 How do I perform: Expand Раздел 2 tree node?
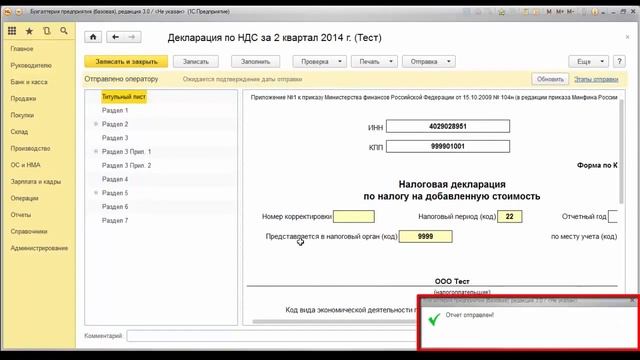click(96, 124)
